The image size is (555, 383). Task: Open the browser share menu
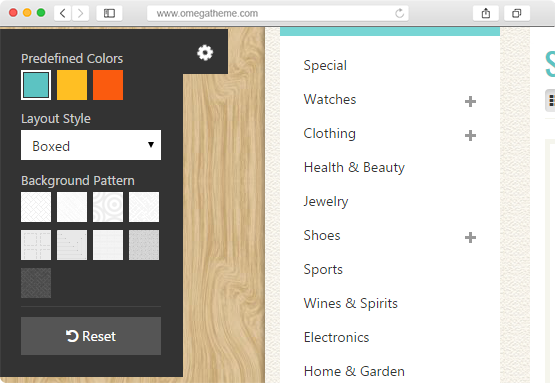pos(486,13)
